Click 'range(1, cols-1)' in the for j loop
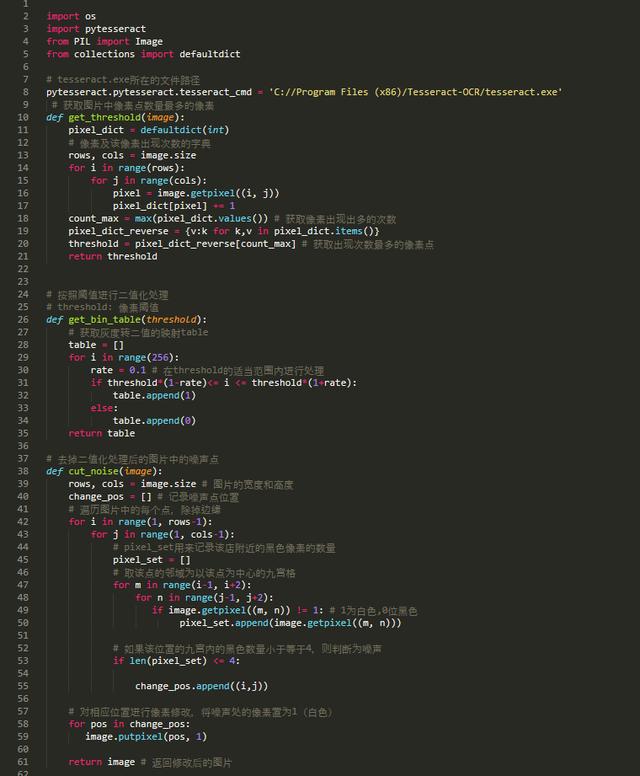This screenshot has height=776, width=640. [x=184, y=534]
